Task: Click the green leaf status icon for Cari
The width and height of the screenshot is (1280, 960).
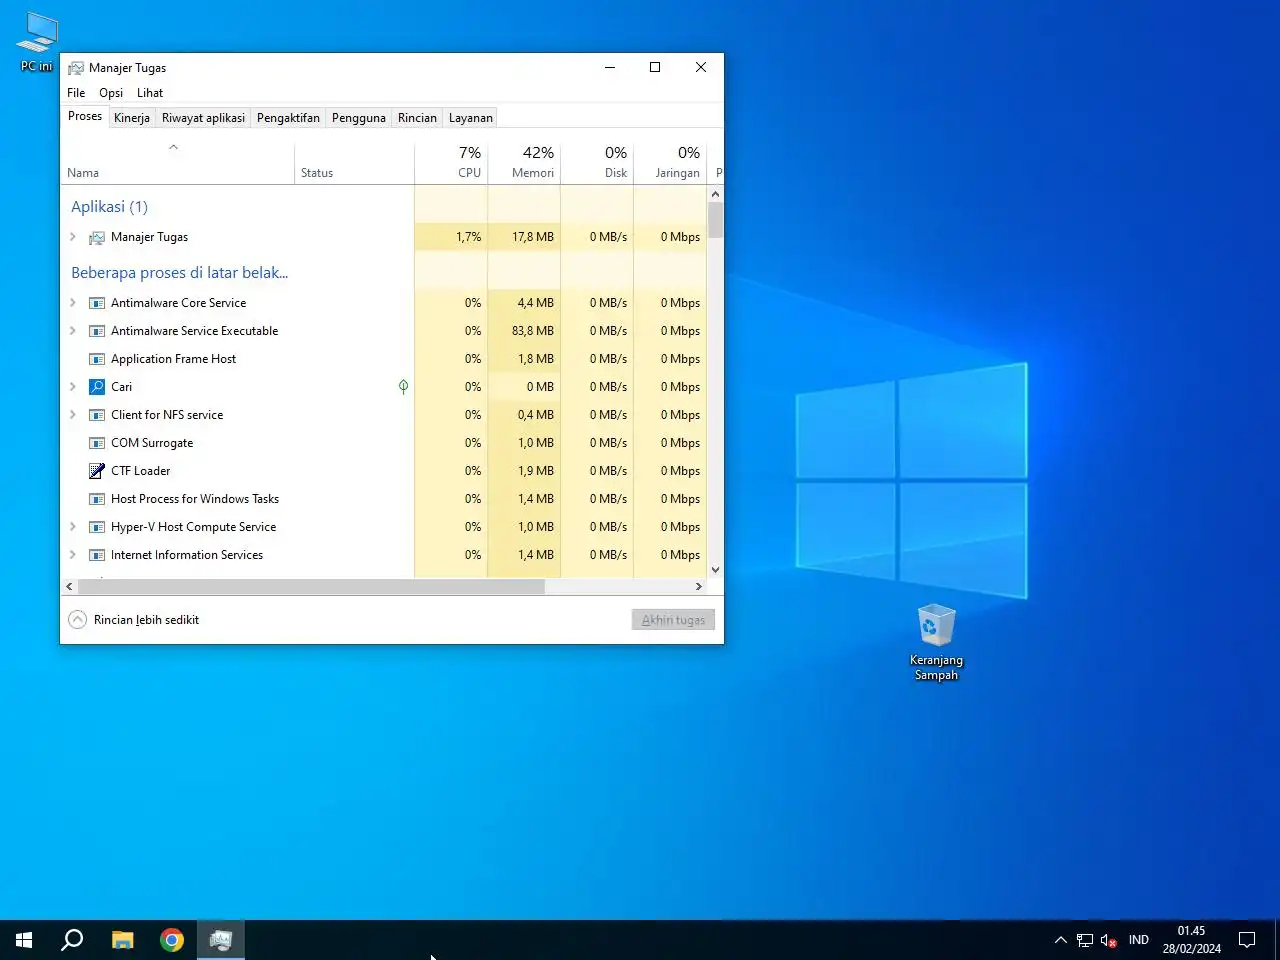Action: click(403, 387)
